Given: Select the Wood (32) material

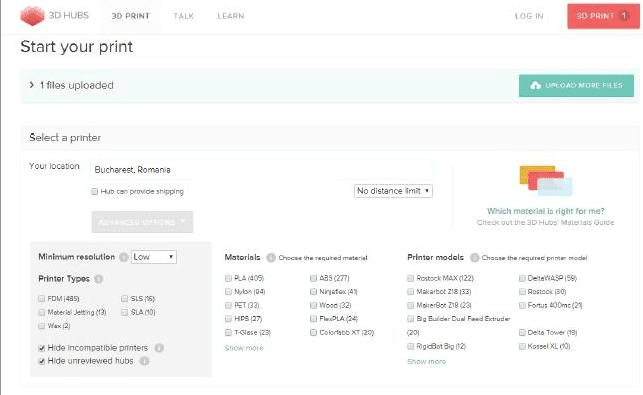Looking at the screenshot, I should (313, 305).
